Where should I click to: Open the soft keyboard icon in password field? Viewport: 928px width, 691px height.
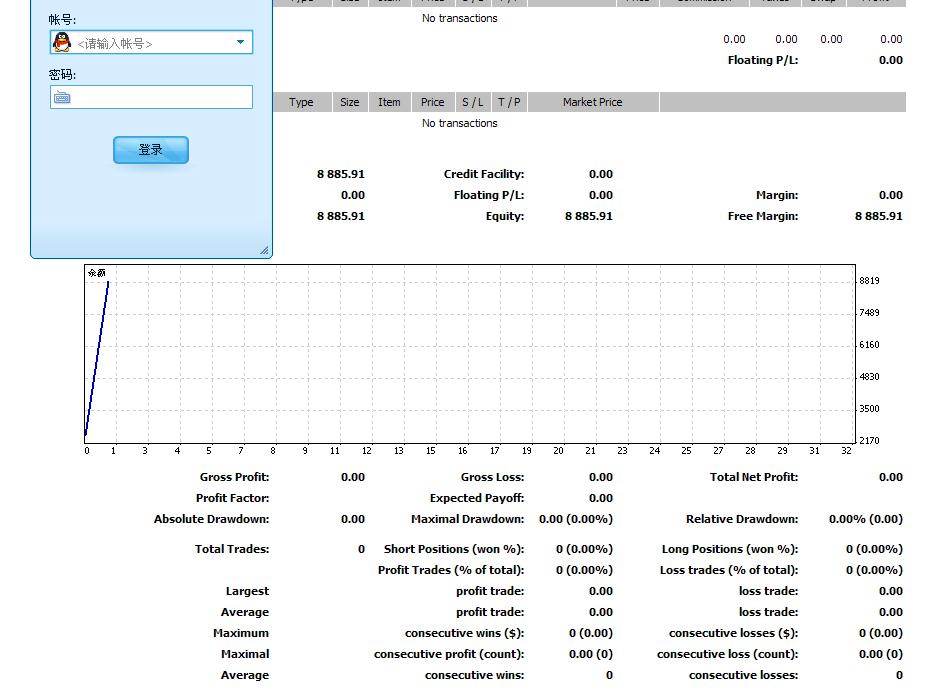pos(62,97)
